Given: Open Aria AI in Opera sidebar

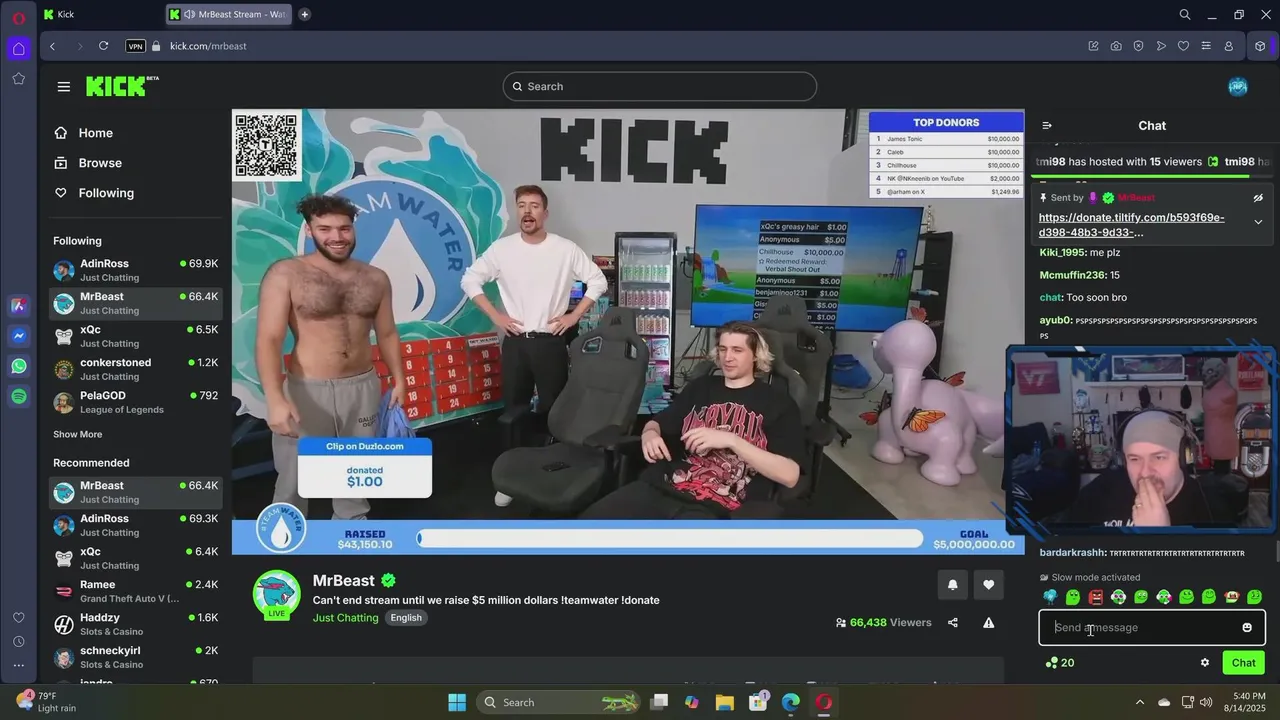Looking at the screenshot, I should tap(19, 306).
